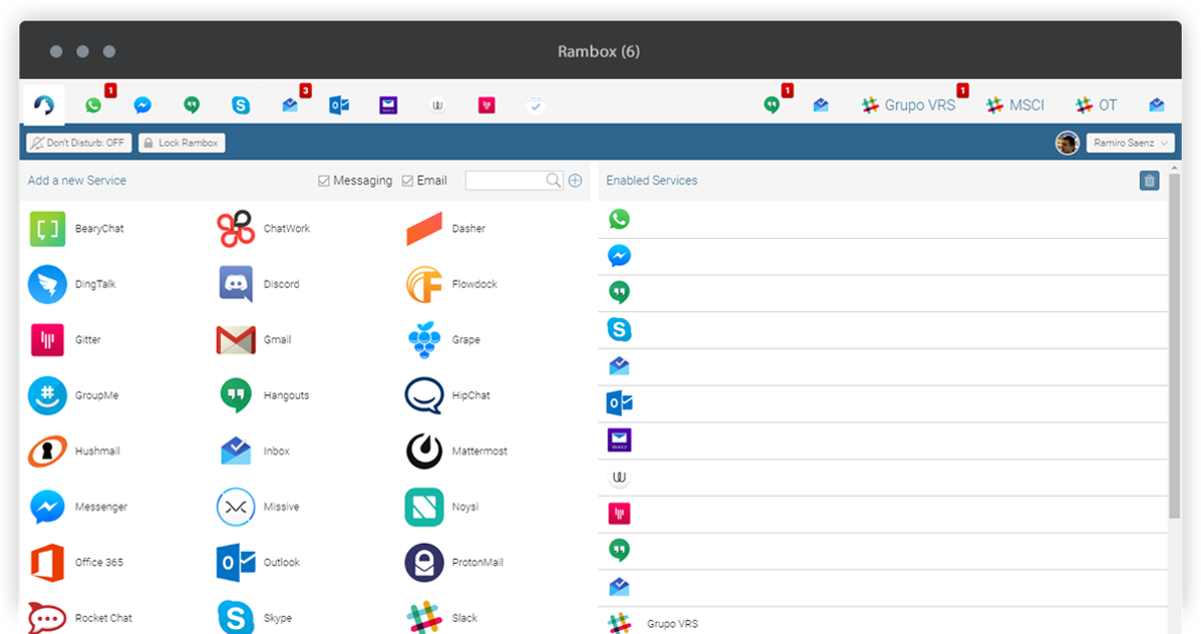Open the Messenger tab
The height and width of the screenshot is (634, 1201).
(x=143, y=104)
